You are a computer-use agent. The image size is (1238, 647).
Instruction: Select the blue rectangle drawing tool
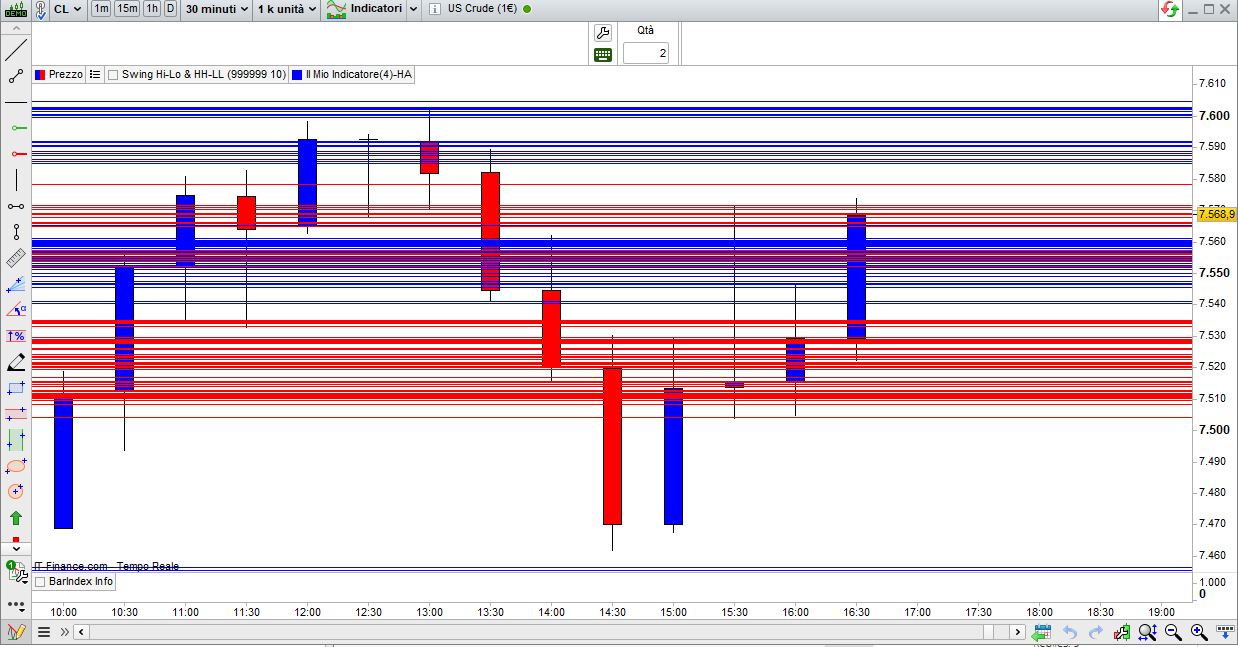click(x=15, y=388)
